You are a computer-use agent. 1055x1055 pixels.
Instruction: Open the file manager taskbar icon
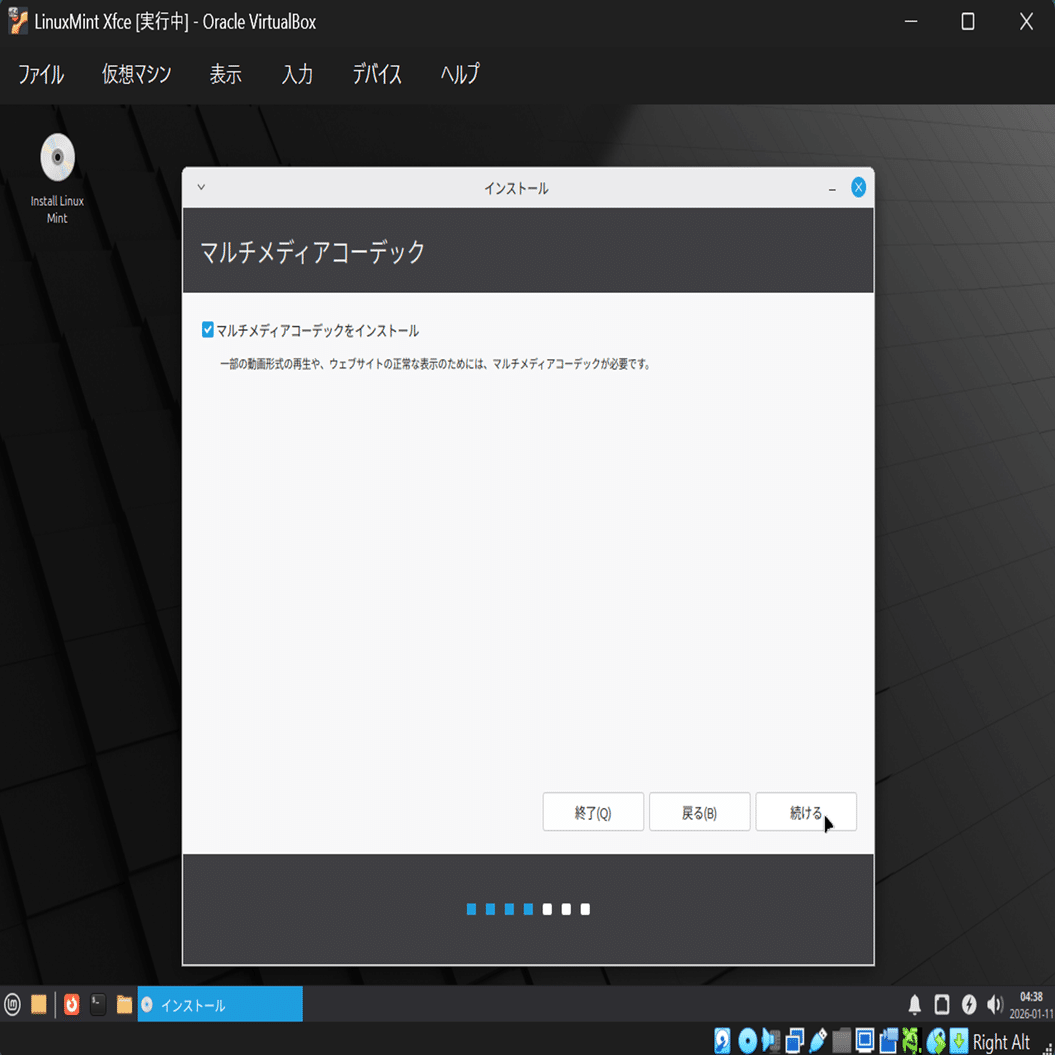tap(124, 1004)
